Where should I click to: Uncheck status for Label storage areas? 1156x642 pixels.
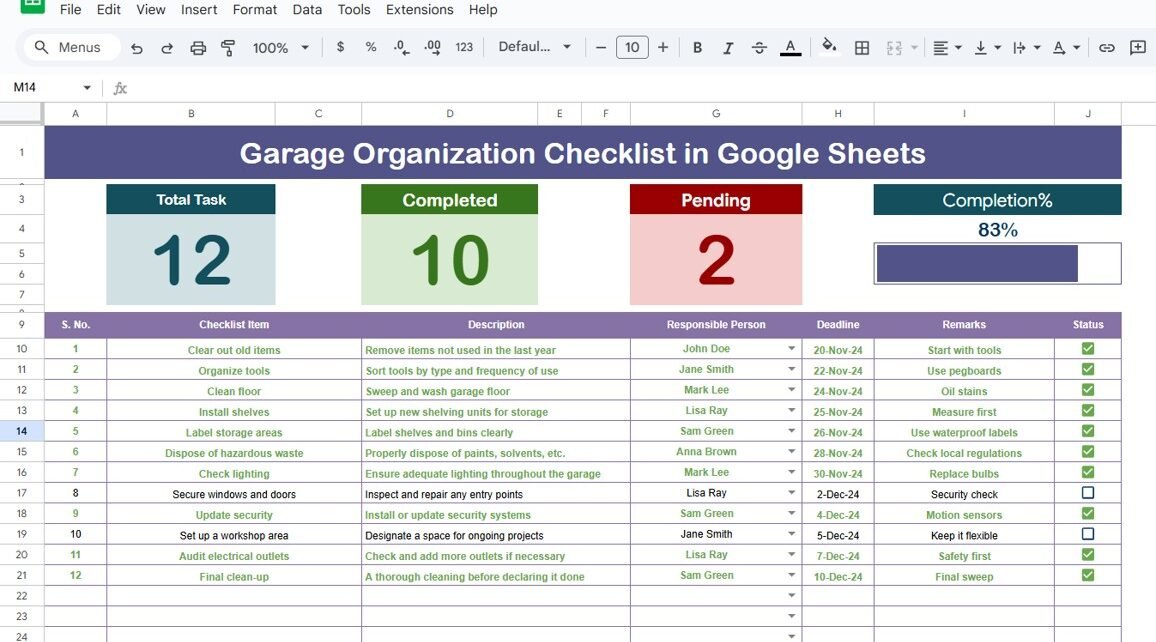(x=1087, y=431)
